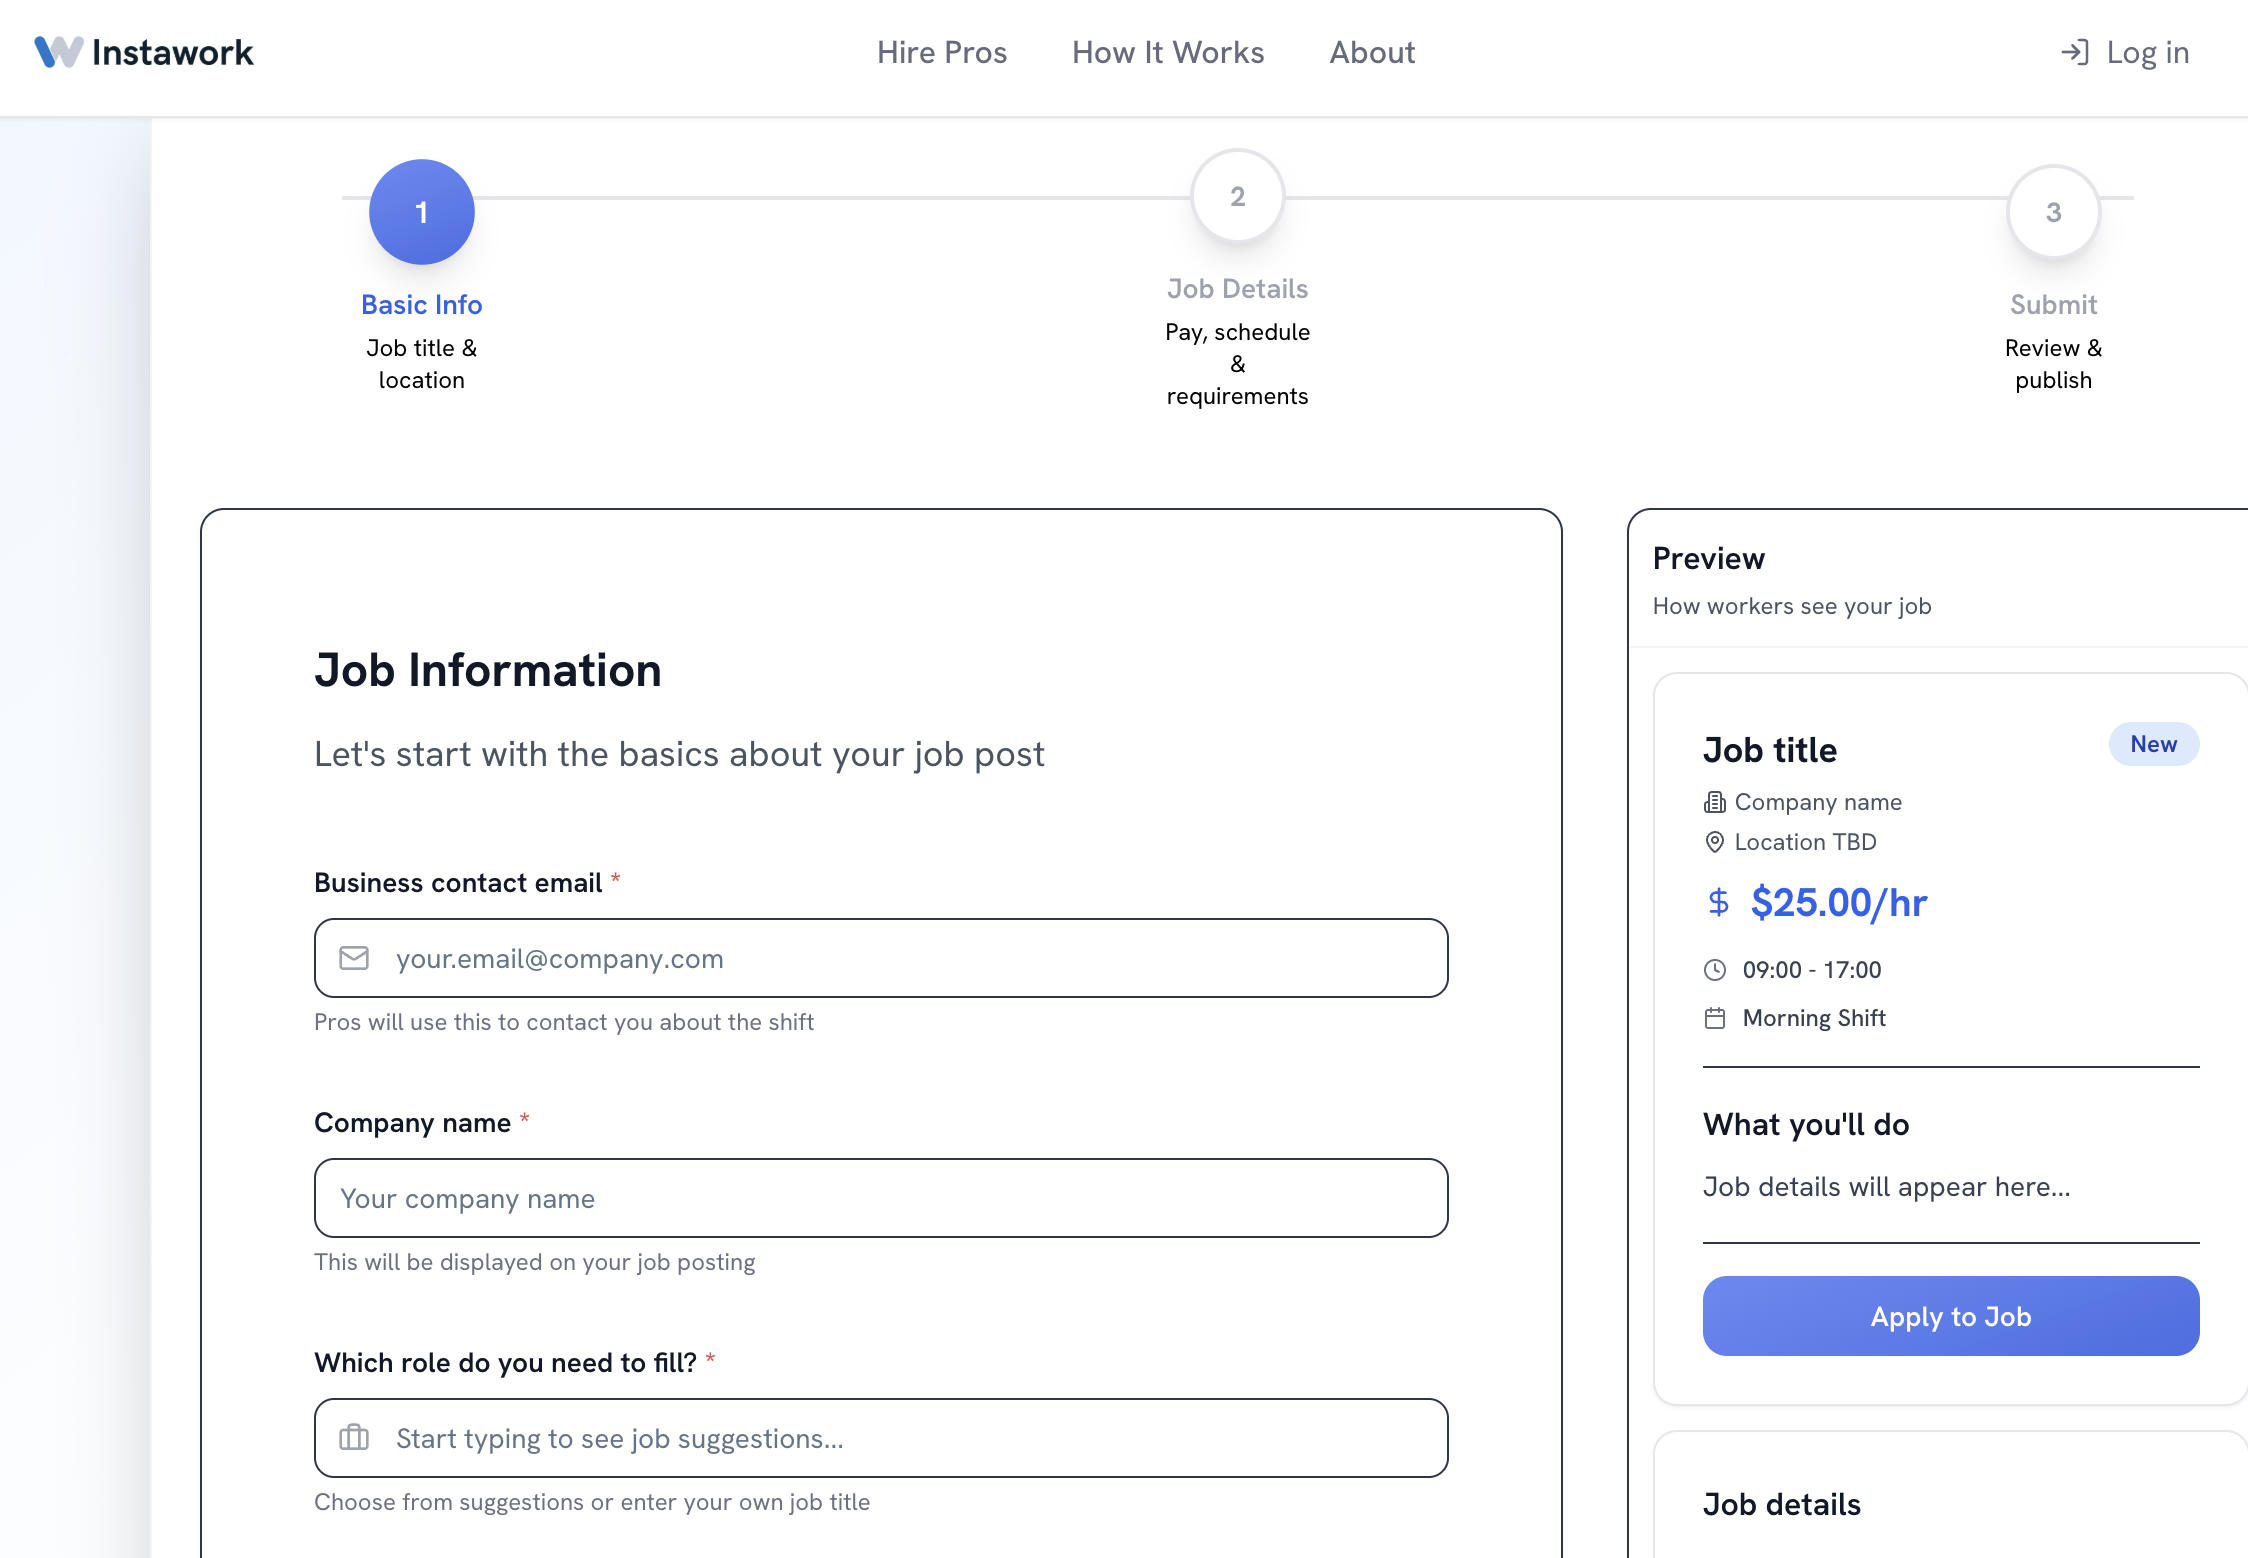Focus the Company name input field
This screenshot has width=2248, height=1558.
pyautogui.click(x=881, y=1198)
